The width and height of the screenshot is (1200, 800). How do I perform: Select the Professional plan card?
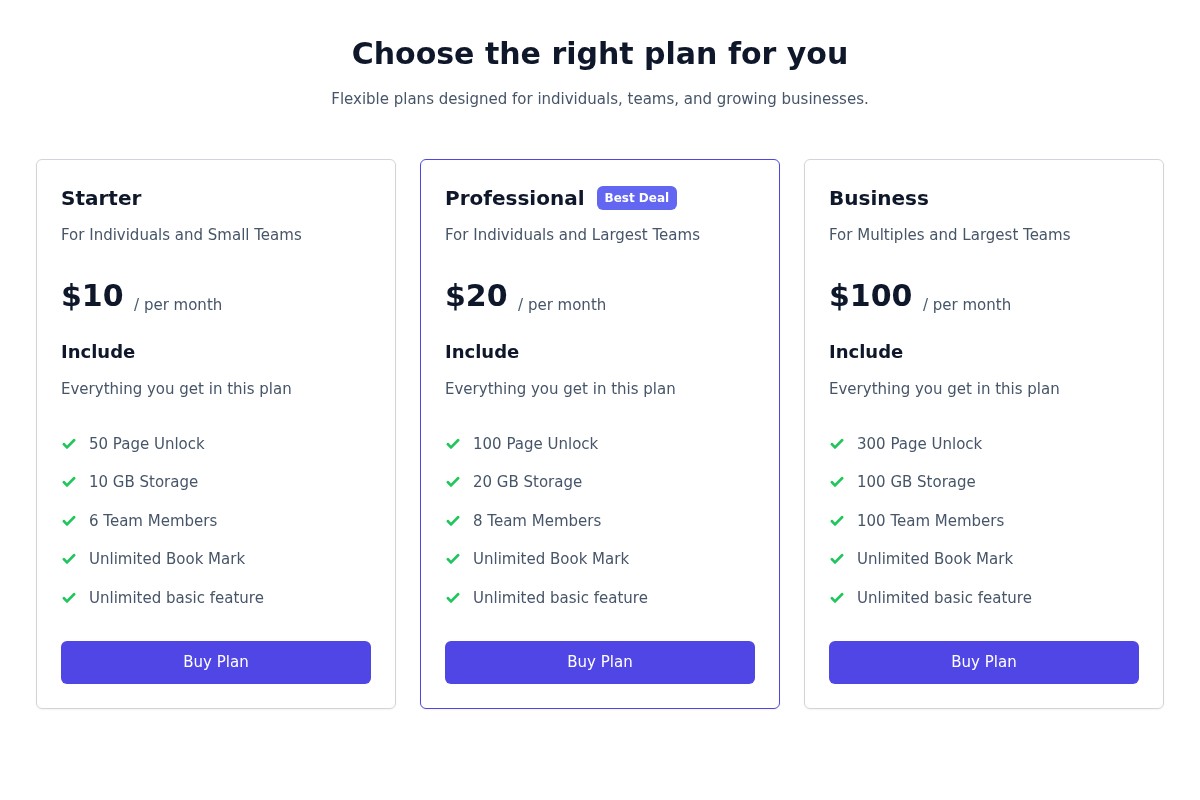[x=600, y=435]
